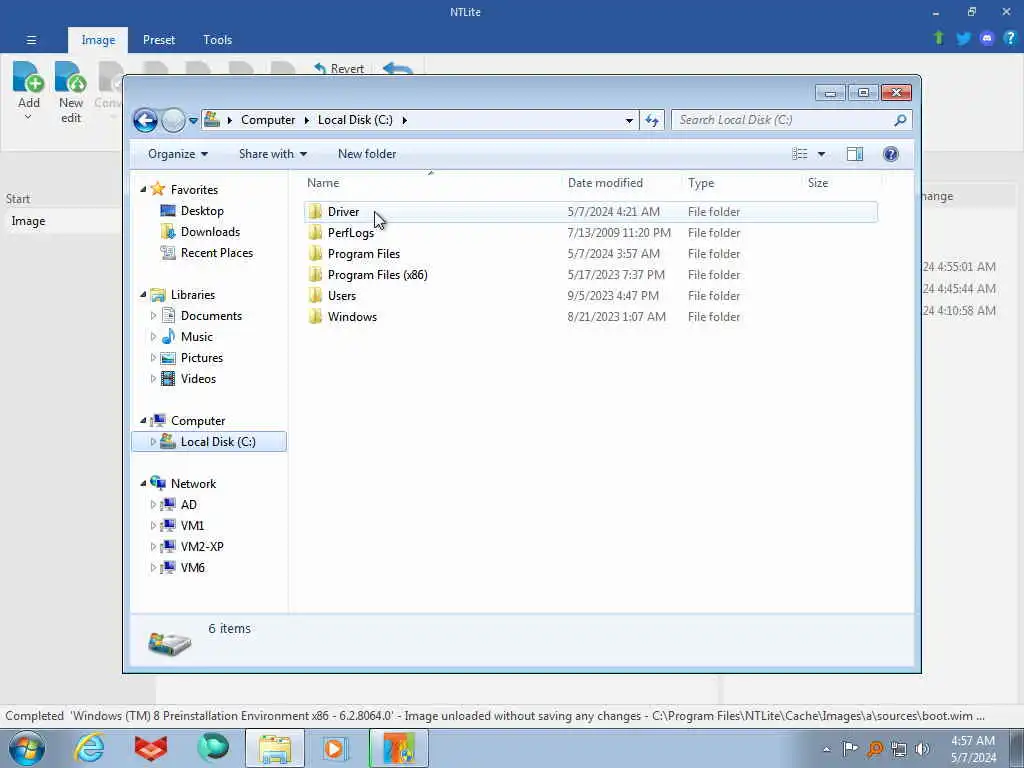Click the refresh icon next to address bar

tap(652, 120)
